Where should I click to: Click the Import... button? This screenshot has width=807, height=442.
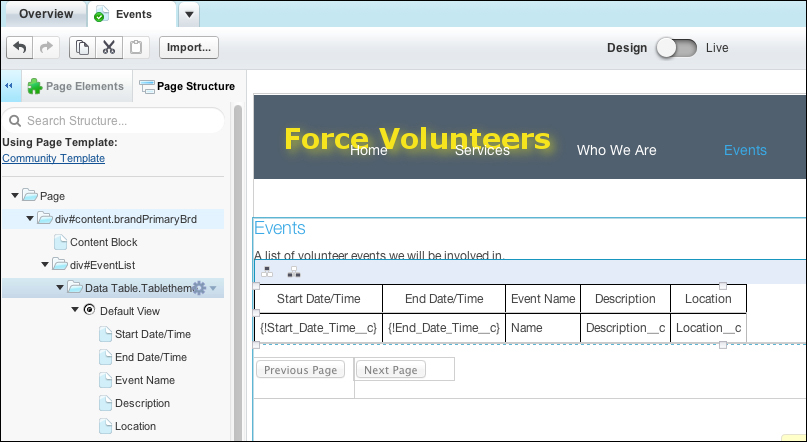(x=188, y=47)
